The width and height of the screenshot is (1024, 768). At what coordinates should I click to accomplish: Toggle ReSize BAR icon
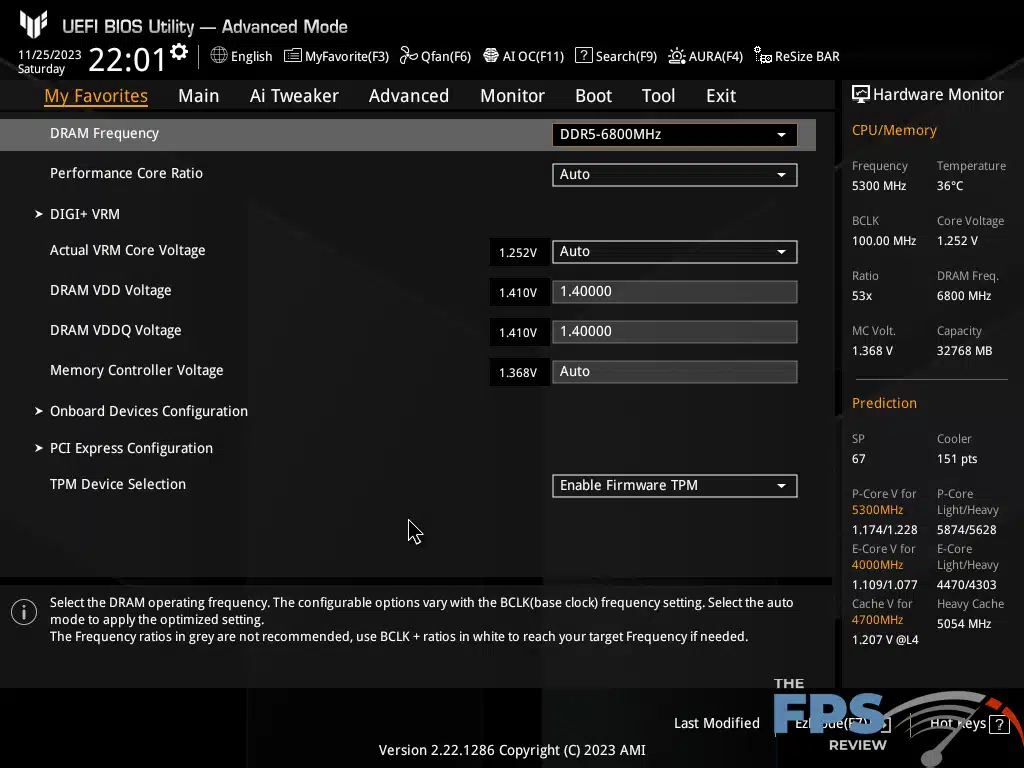(x=762, y=56)
